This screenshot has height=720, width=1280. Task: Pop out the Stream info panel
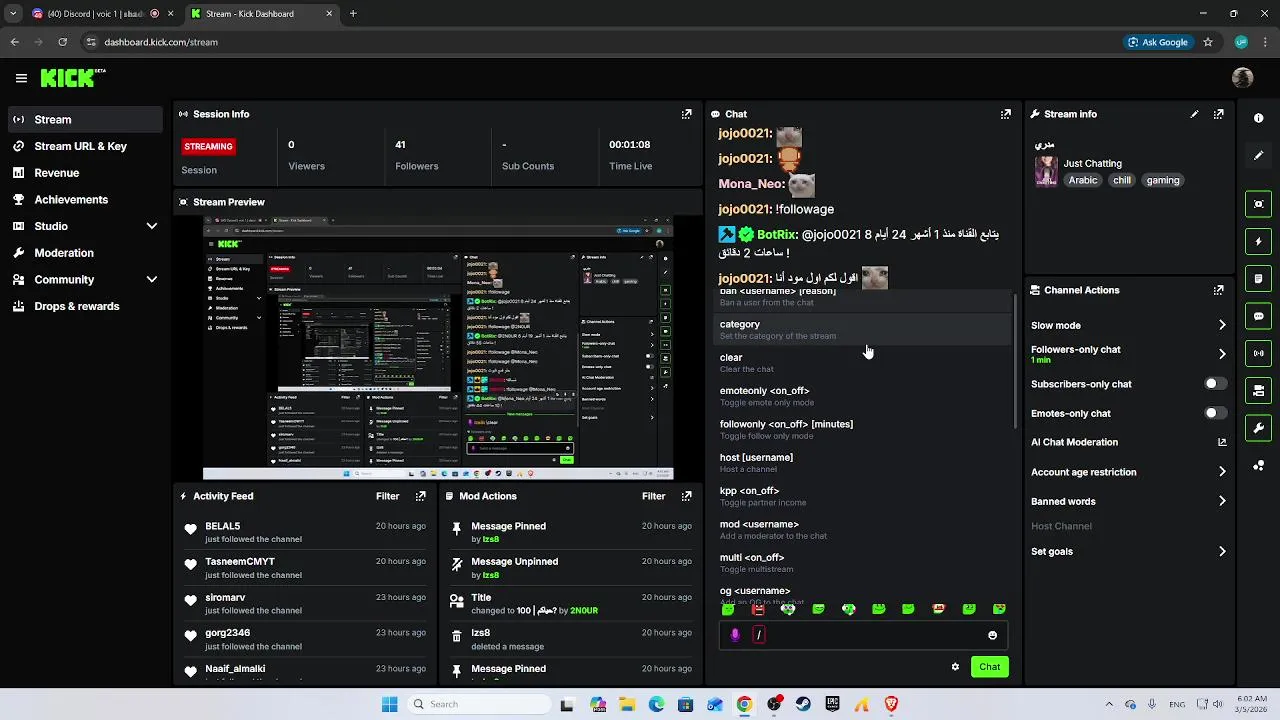[x=1218, y=114]
